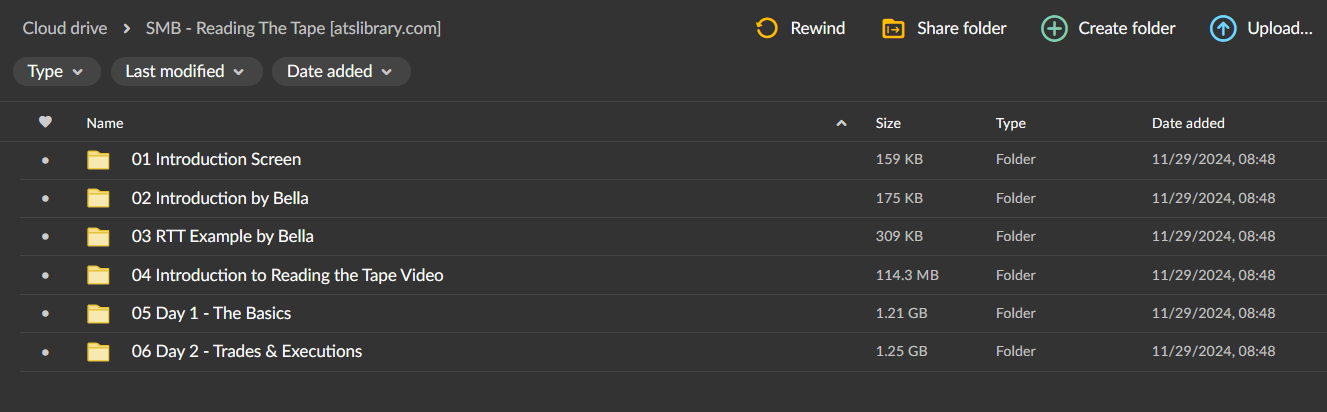Screen dimensions: 1327x412
Task: Toggle favorite dot for 06 Day 2 - Trades & Executions
Action: [45, 352]
